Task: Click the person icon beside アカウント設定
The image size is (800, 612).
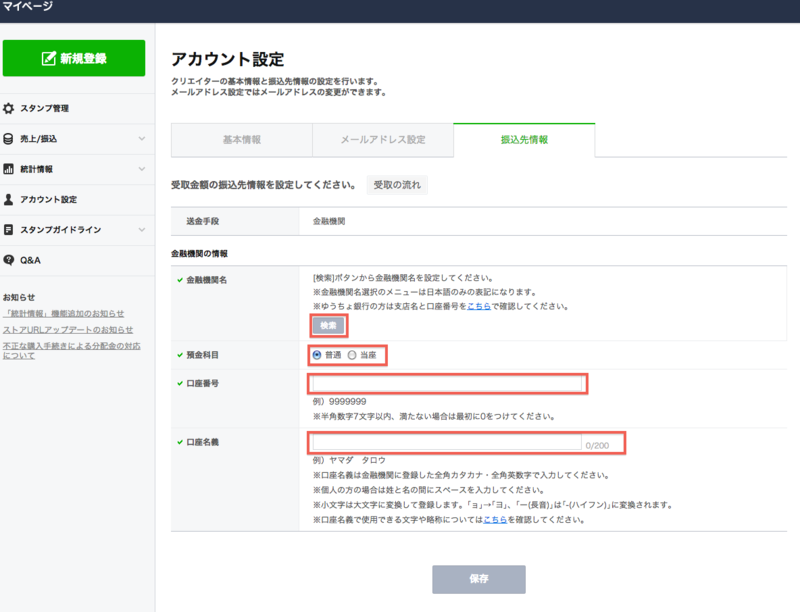Action: tap(8, 199)
